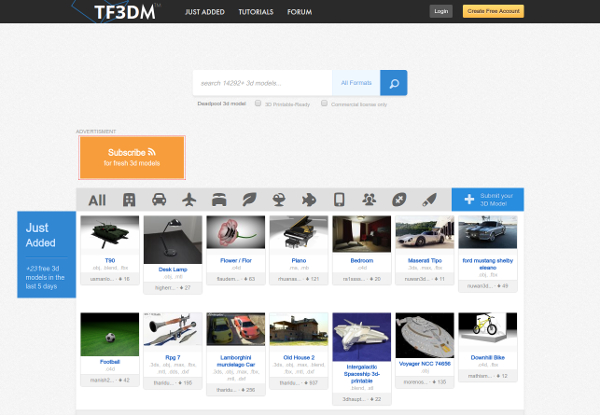
Task: Open the football sports category icon
Action: [399, 199]
